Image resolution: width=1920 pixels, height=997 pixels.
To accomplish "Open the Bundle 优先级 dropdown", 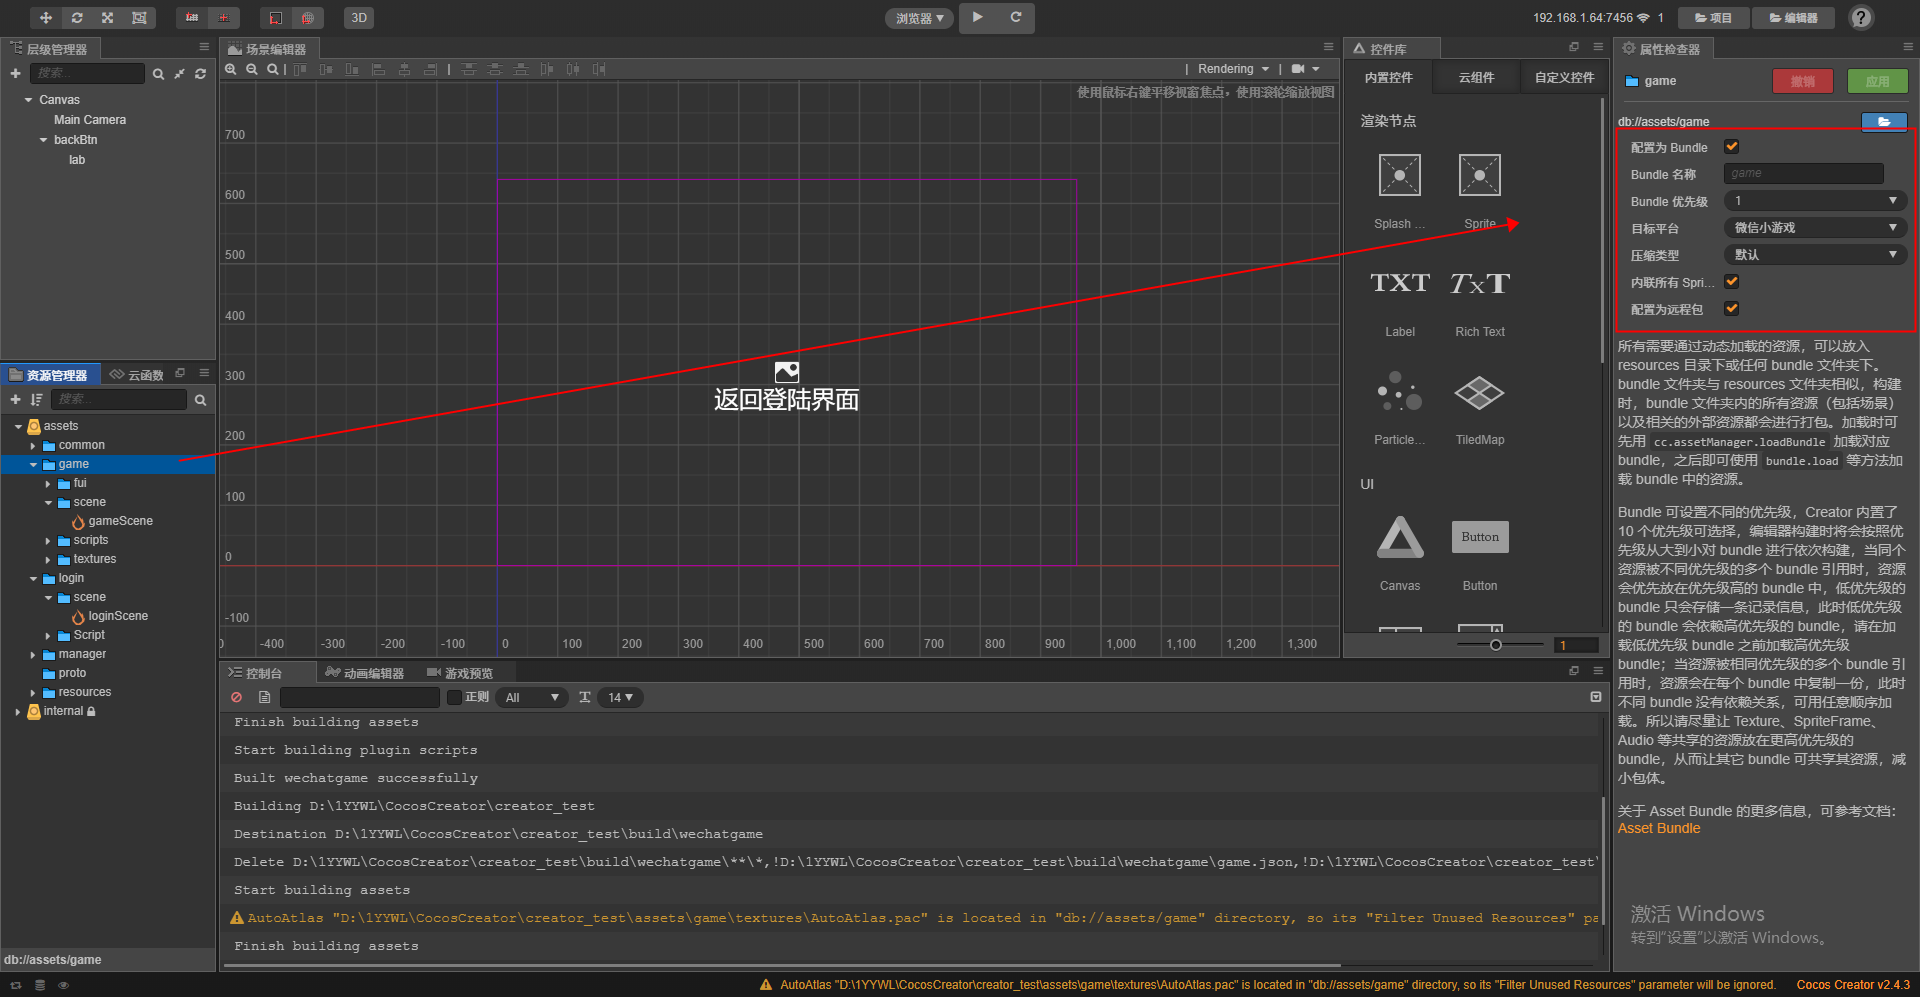I will [1814, 201].
